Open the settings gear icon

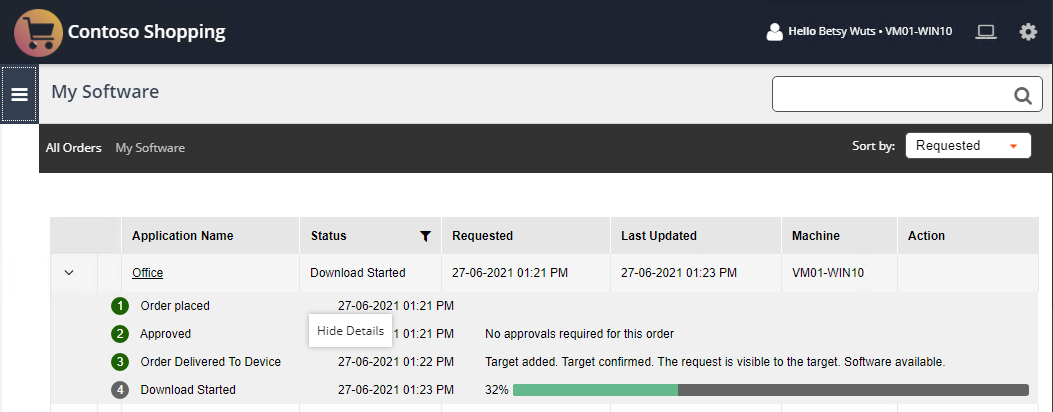[1028, 32]
